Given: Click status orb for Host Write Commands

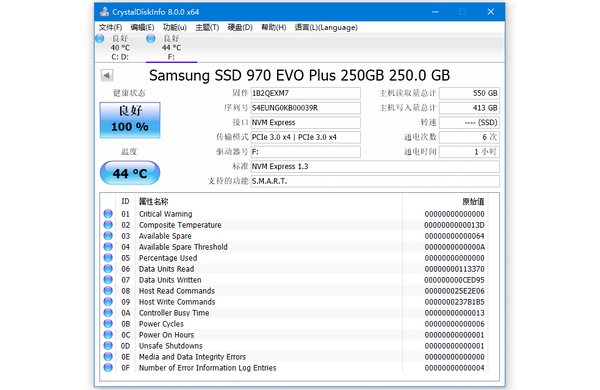Looking at the screenshot, I should pyautogui.click(x=108, y=302).
